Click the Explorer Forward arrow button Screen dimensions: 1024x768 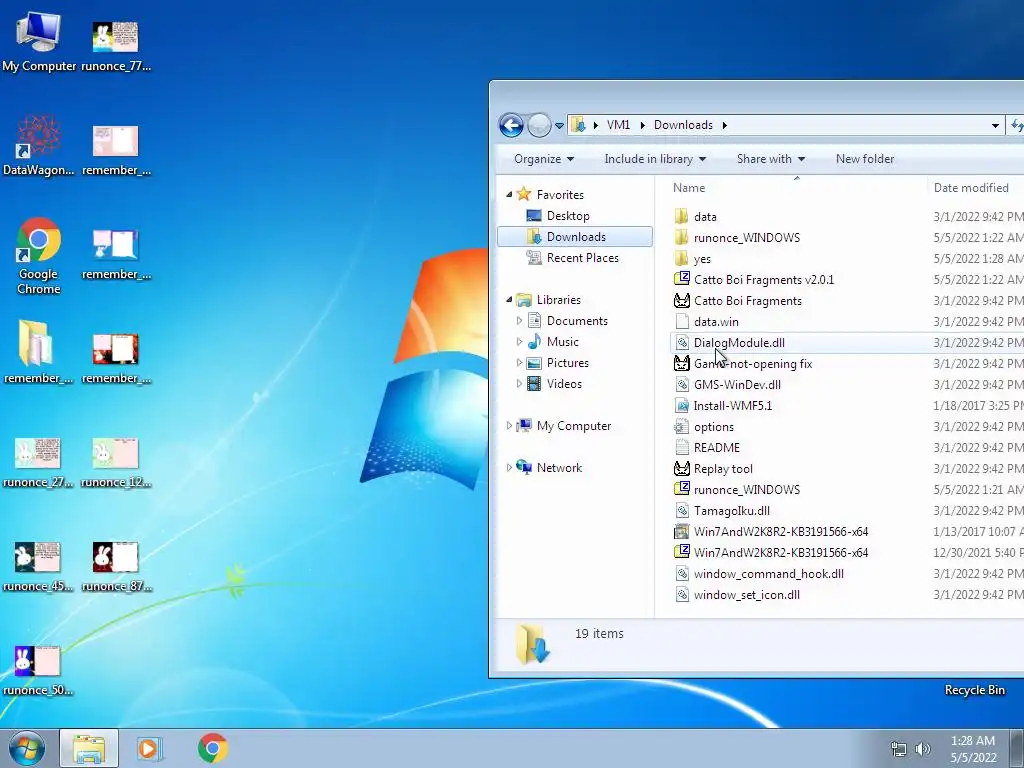539,125
